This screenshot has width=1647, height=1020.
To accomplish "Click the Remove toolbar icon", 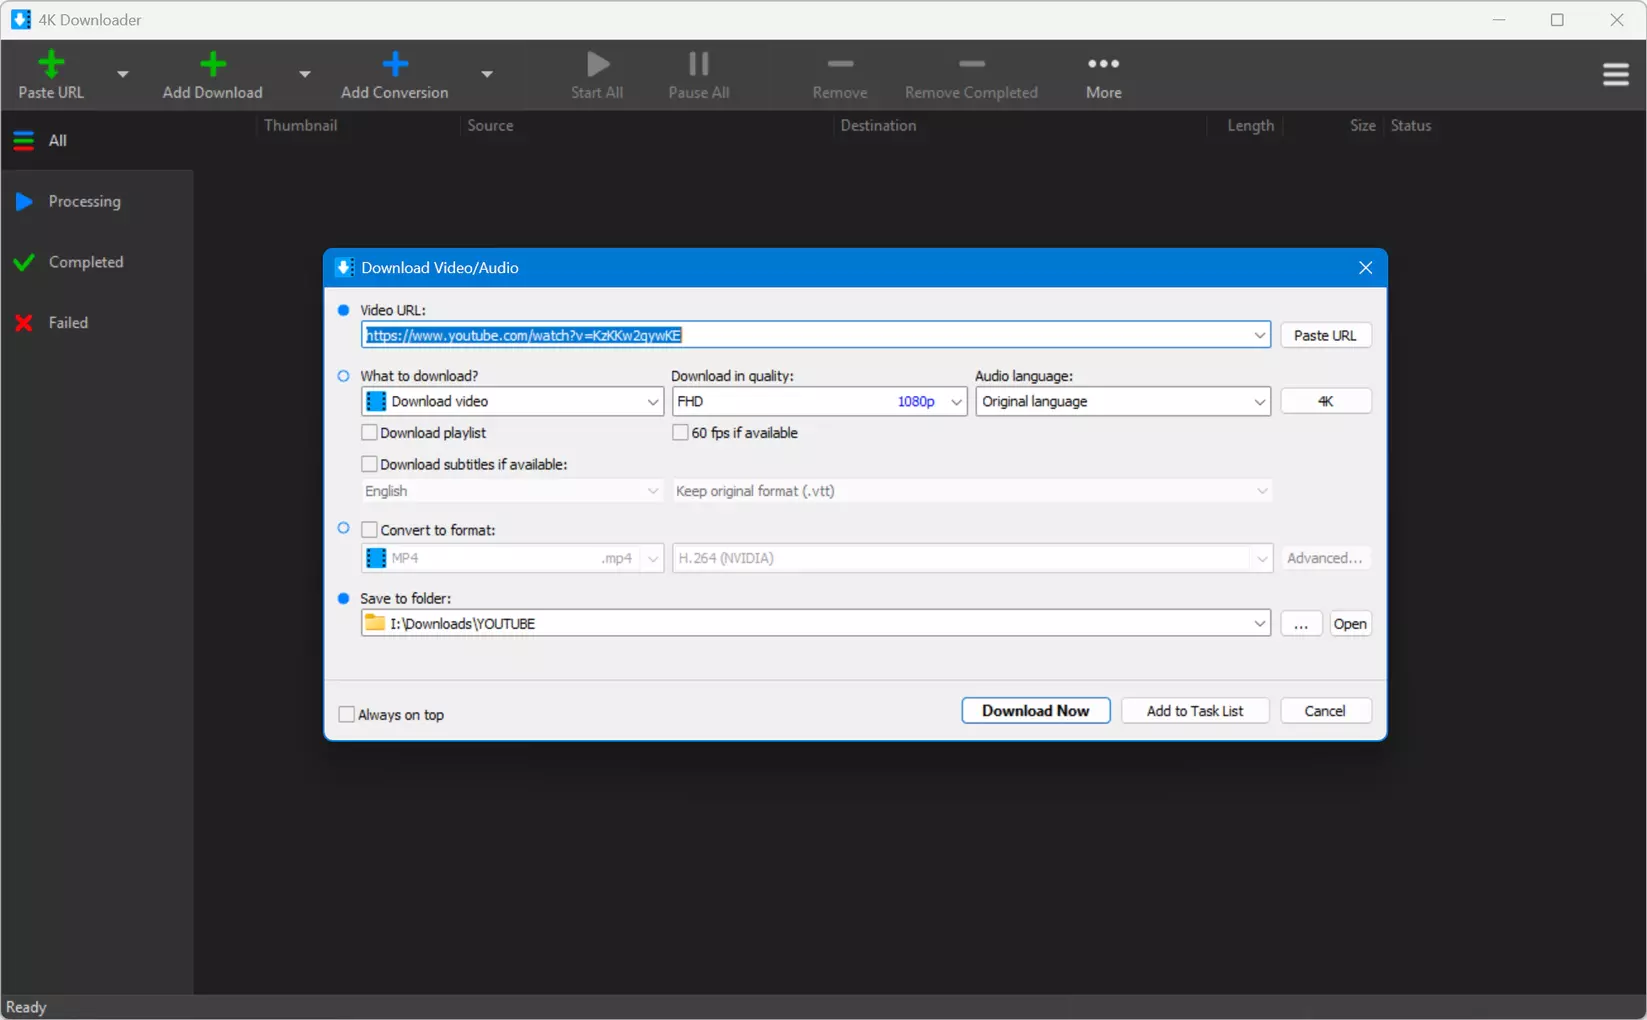I will [x=840, y=64].
